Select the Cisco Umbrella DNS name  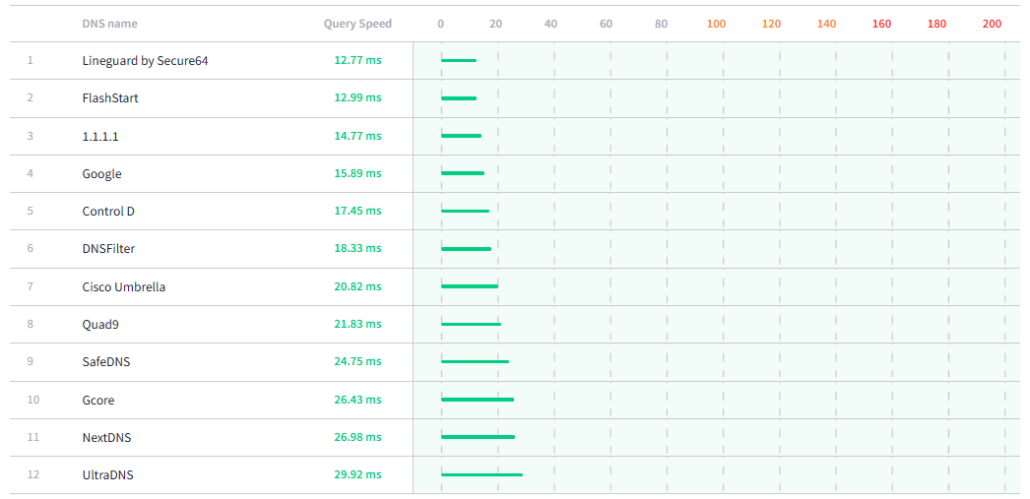[x=123, y=287]
